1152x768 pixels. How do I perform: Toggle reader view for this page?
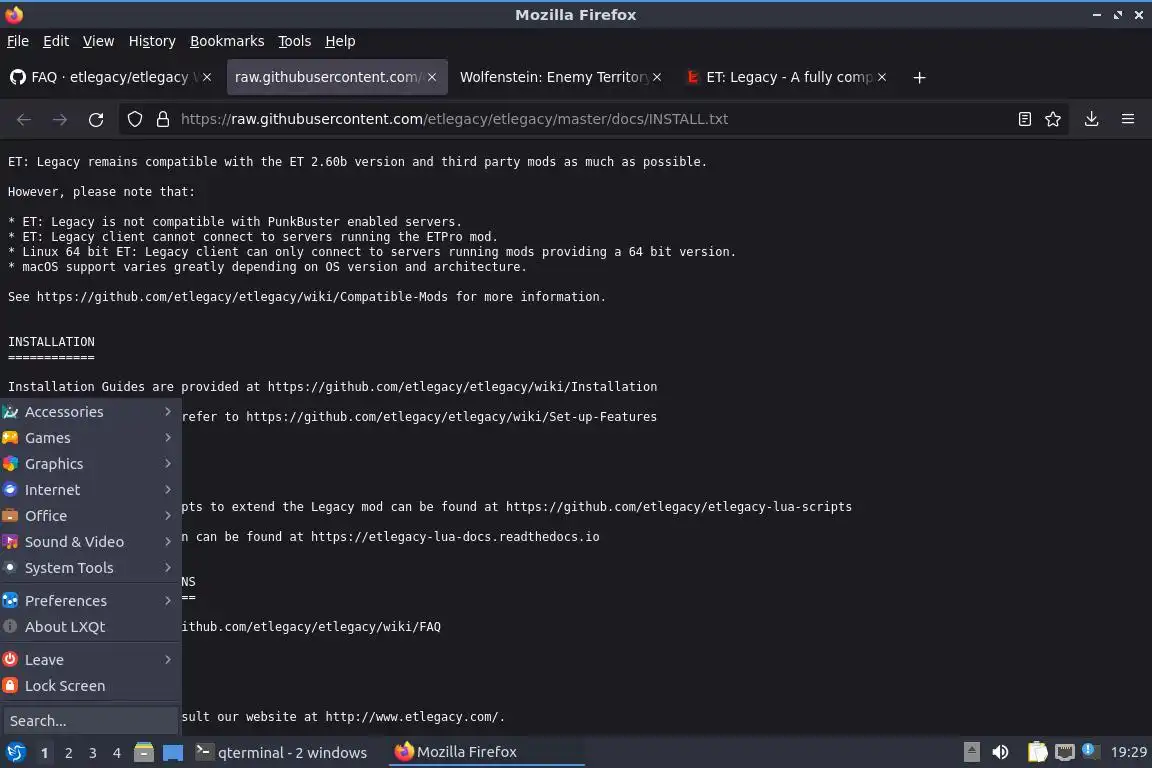tap(1025, 119)
